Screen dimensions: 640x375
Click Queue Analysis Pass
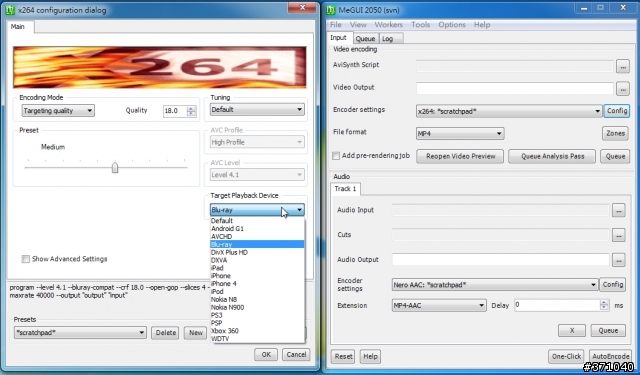coord(552,156)
